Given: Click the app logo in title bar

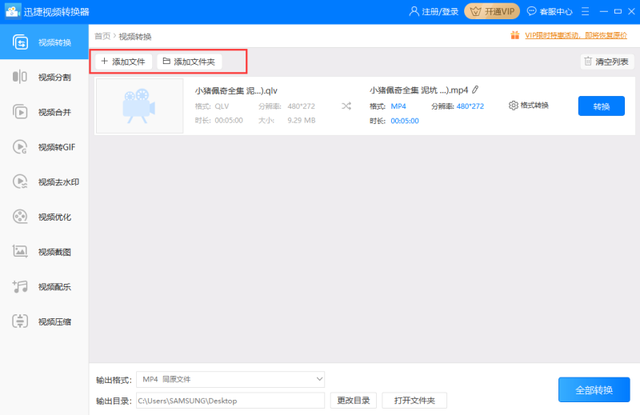Looking at the screenshot, I should [12, 11].
